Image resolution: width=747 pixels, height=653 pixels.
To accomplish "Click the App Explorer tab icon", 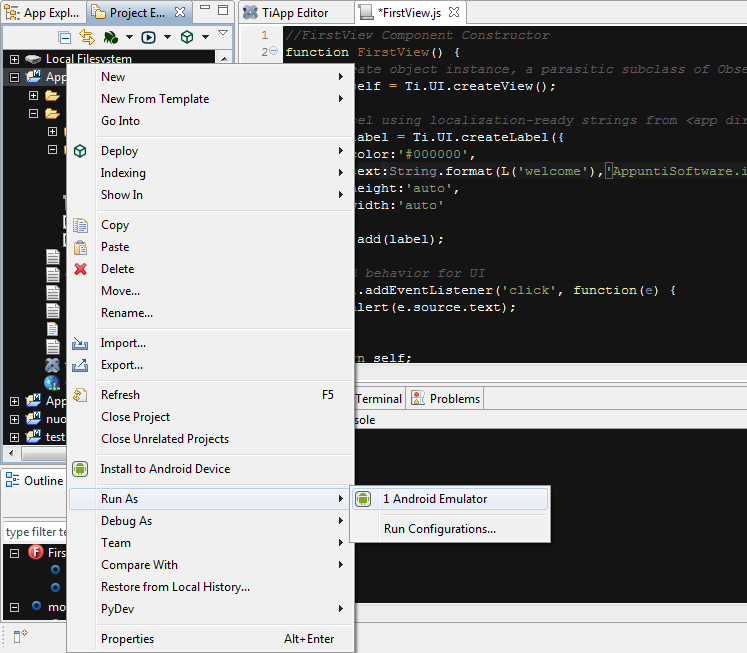I will [11, 12].
